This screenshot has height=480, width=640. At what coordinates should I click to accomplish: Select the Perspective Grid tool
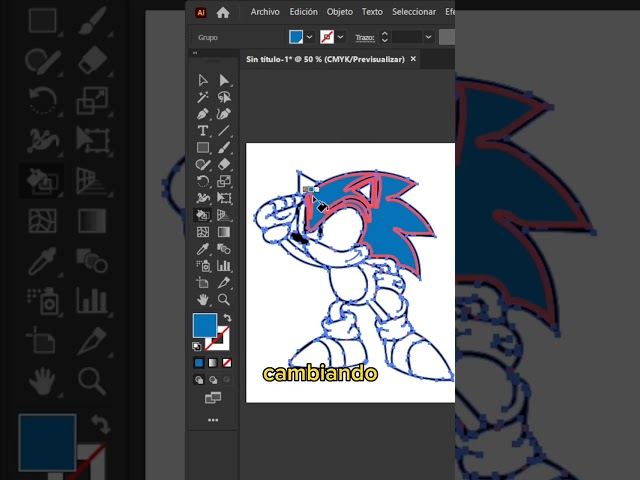224,215
